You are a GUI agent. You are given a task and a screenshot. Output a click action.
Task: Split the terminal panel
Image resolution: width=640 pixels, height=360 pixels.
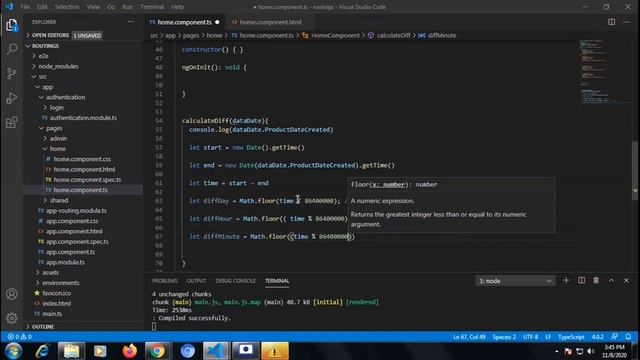581,280
